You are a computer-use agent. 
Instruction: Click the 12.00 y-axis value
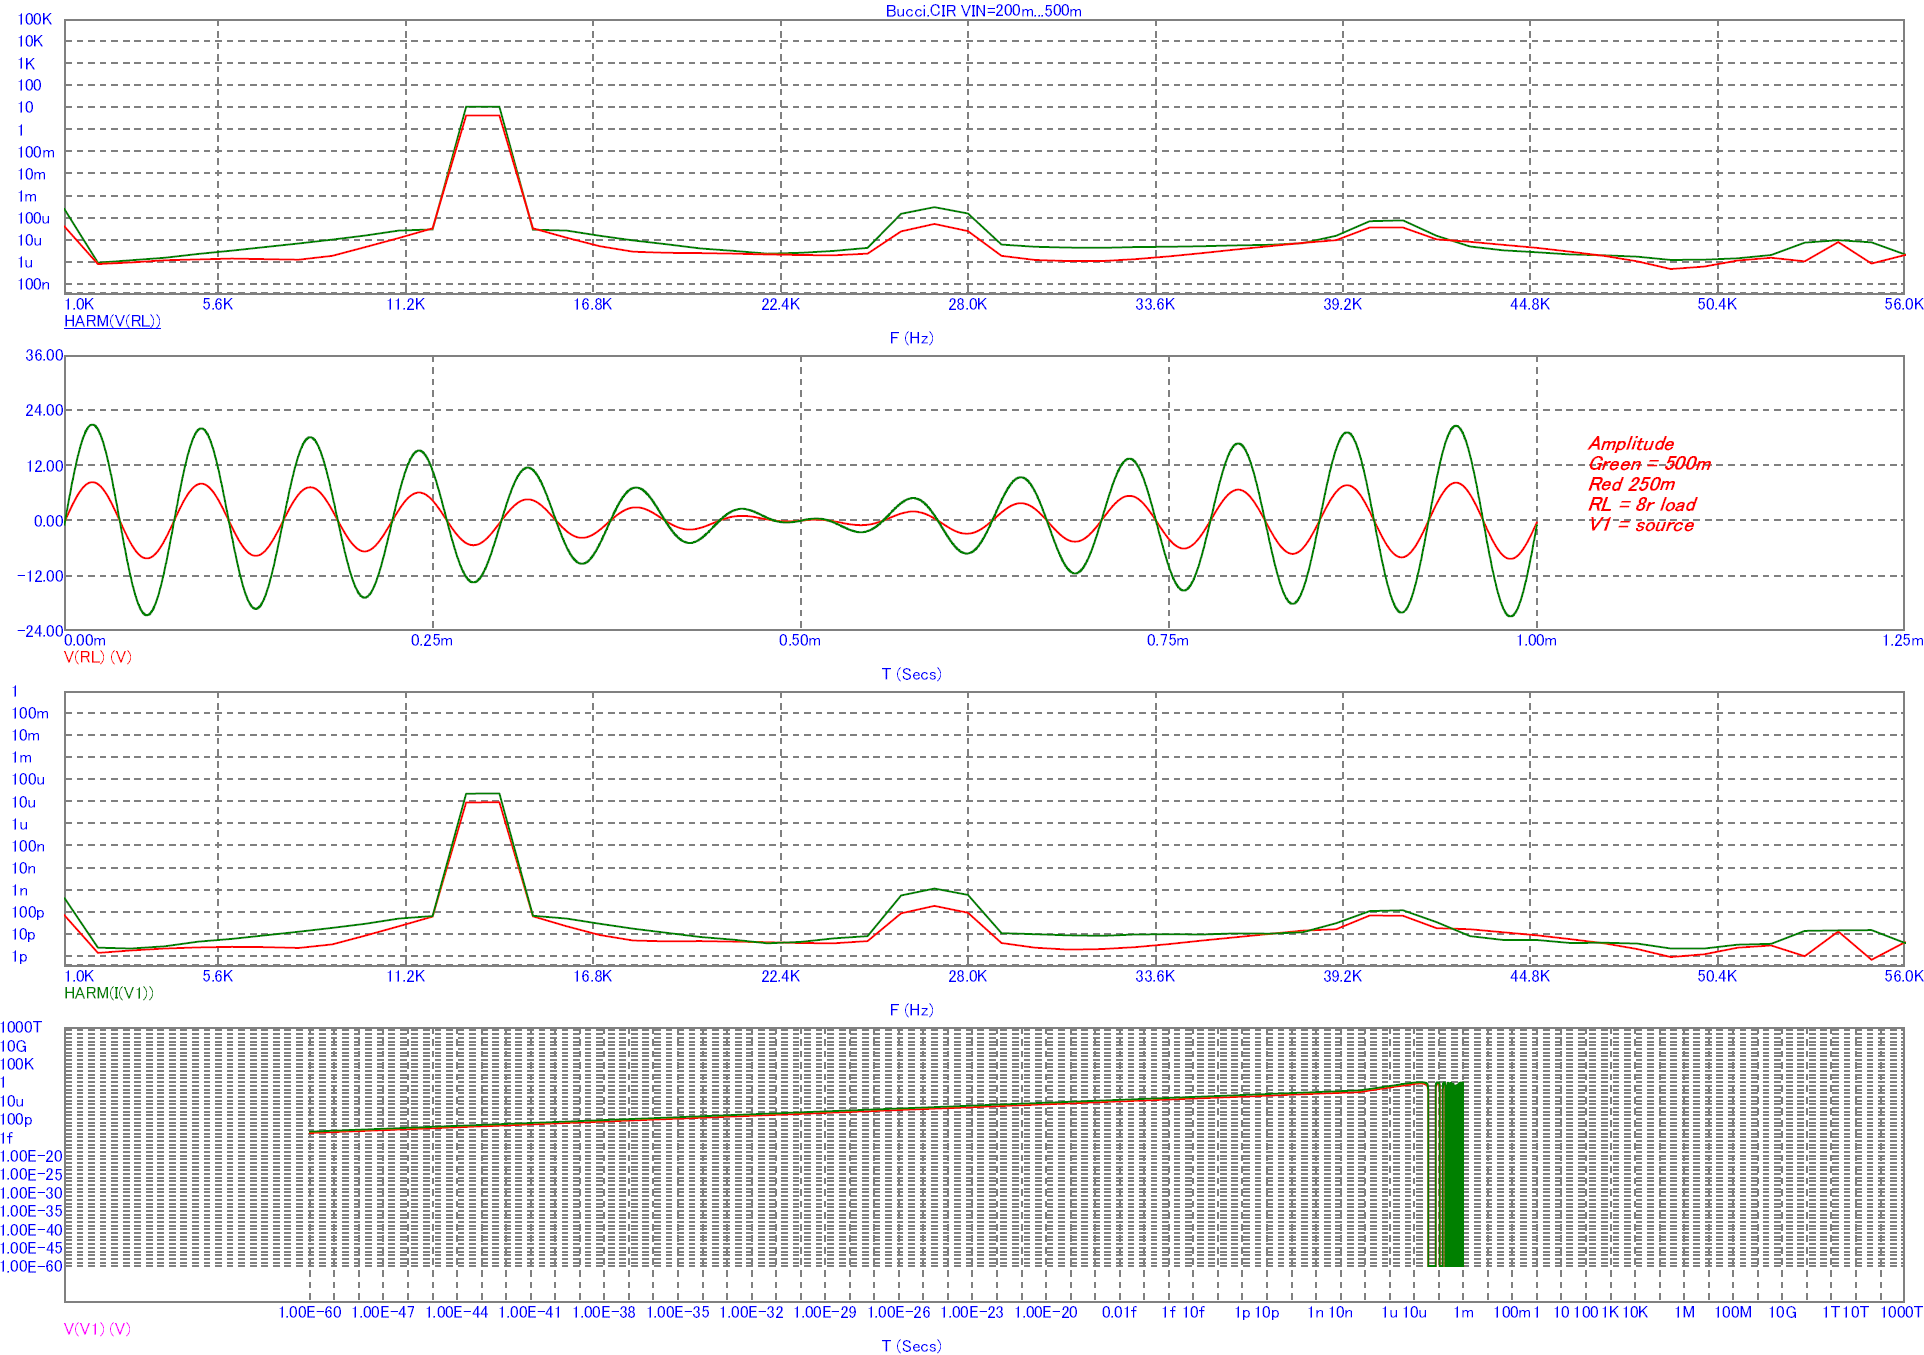(x=45, y=466)
